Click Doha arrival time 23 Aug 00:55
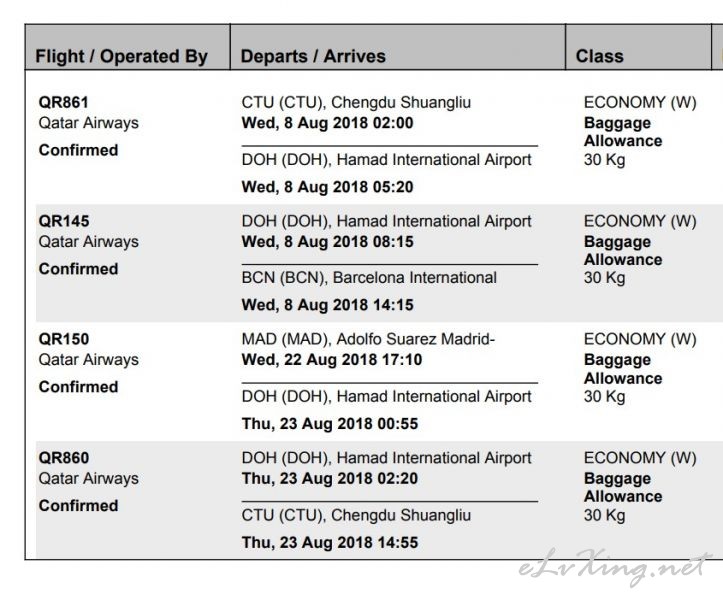The image size is (723, 600). (x=330, y=424)
